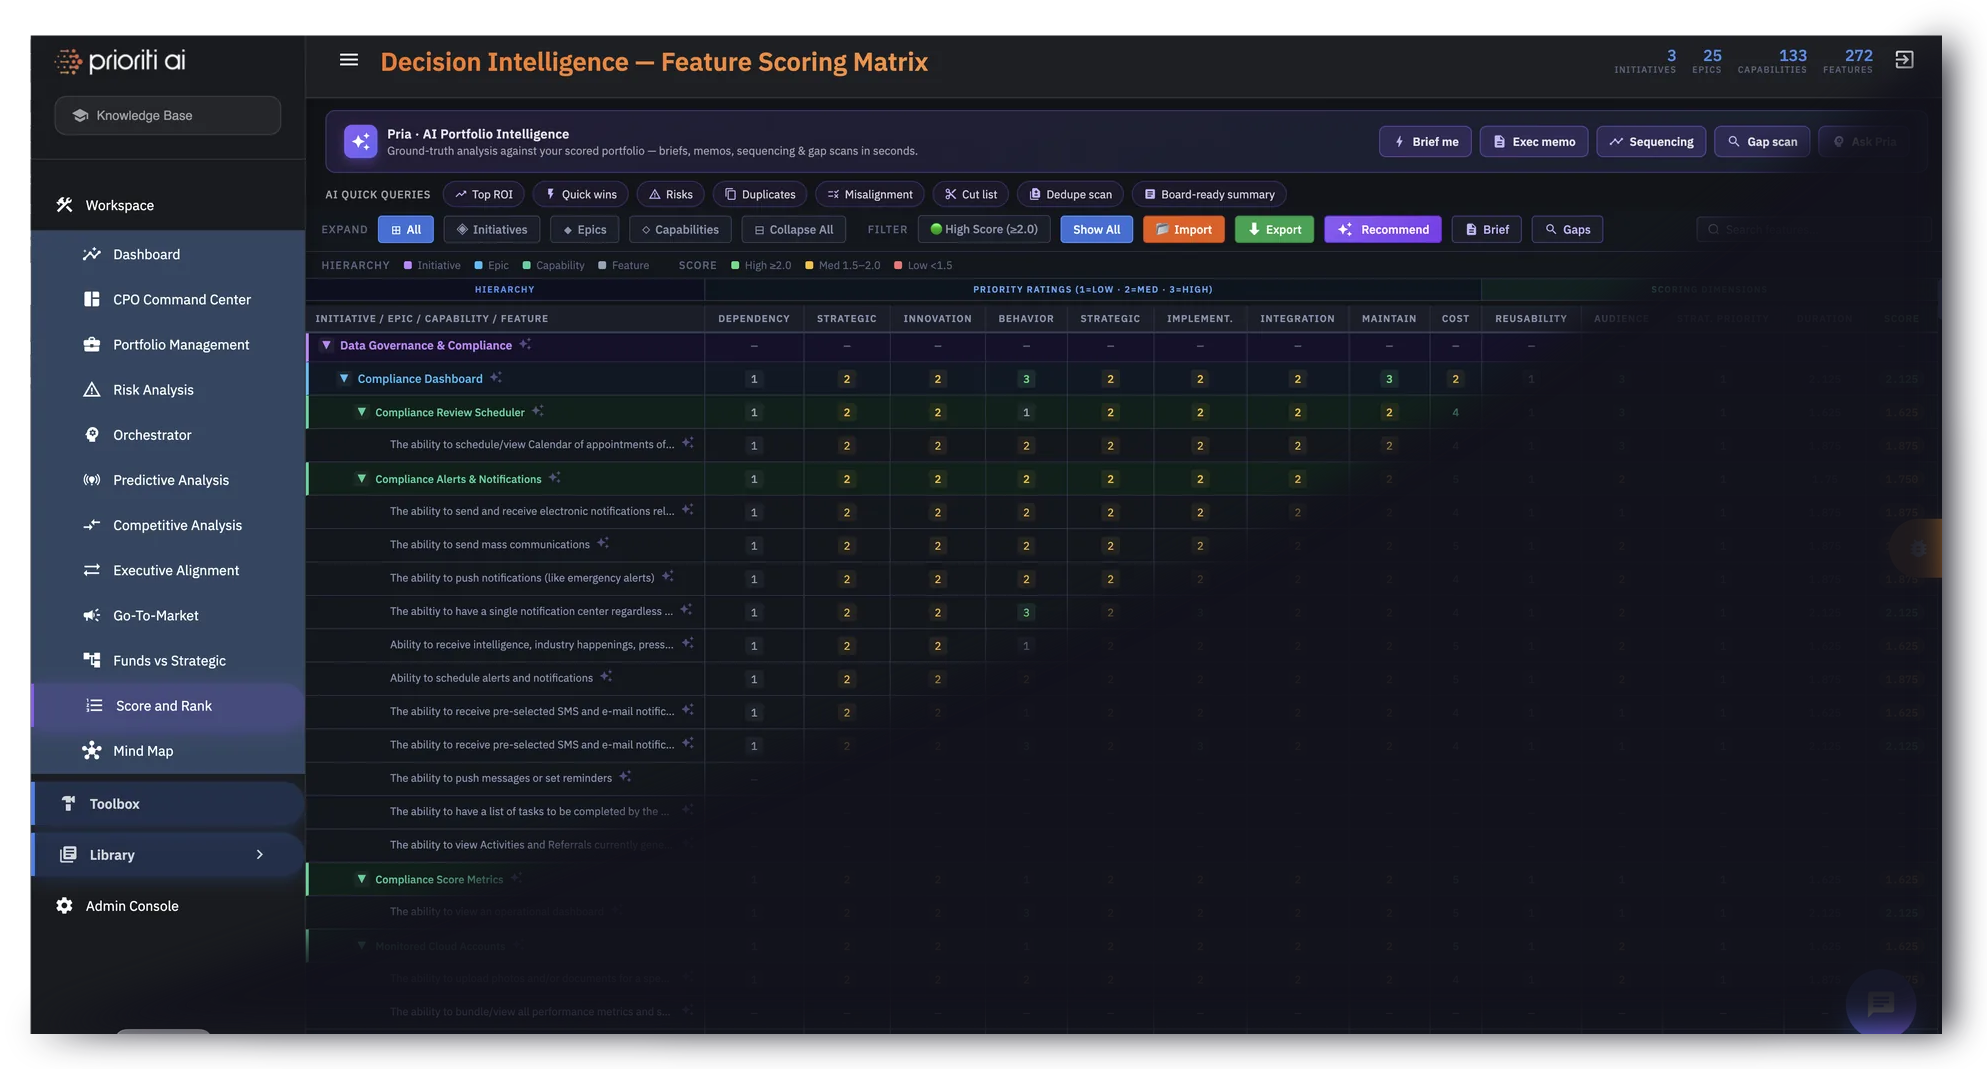Click the logout icon in header
This screenshot has width=1987, height=1070.
click(1904, 60)
